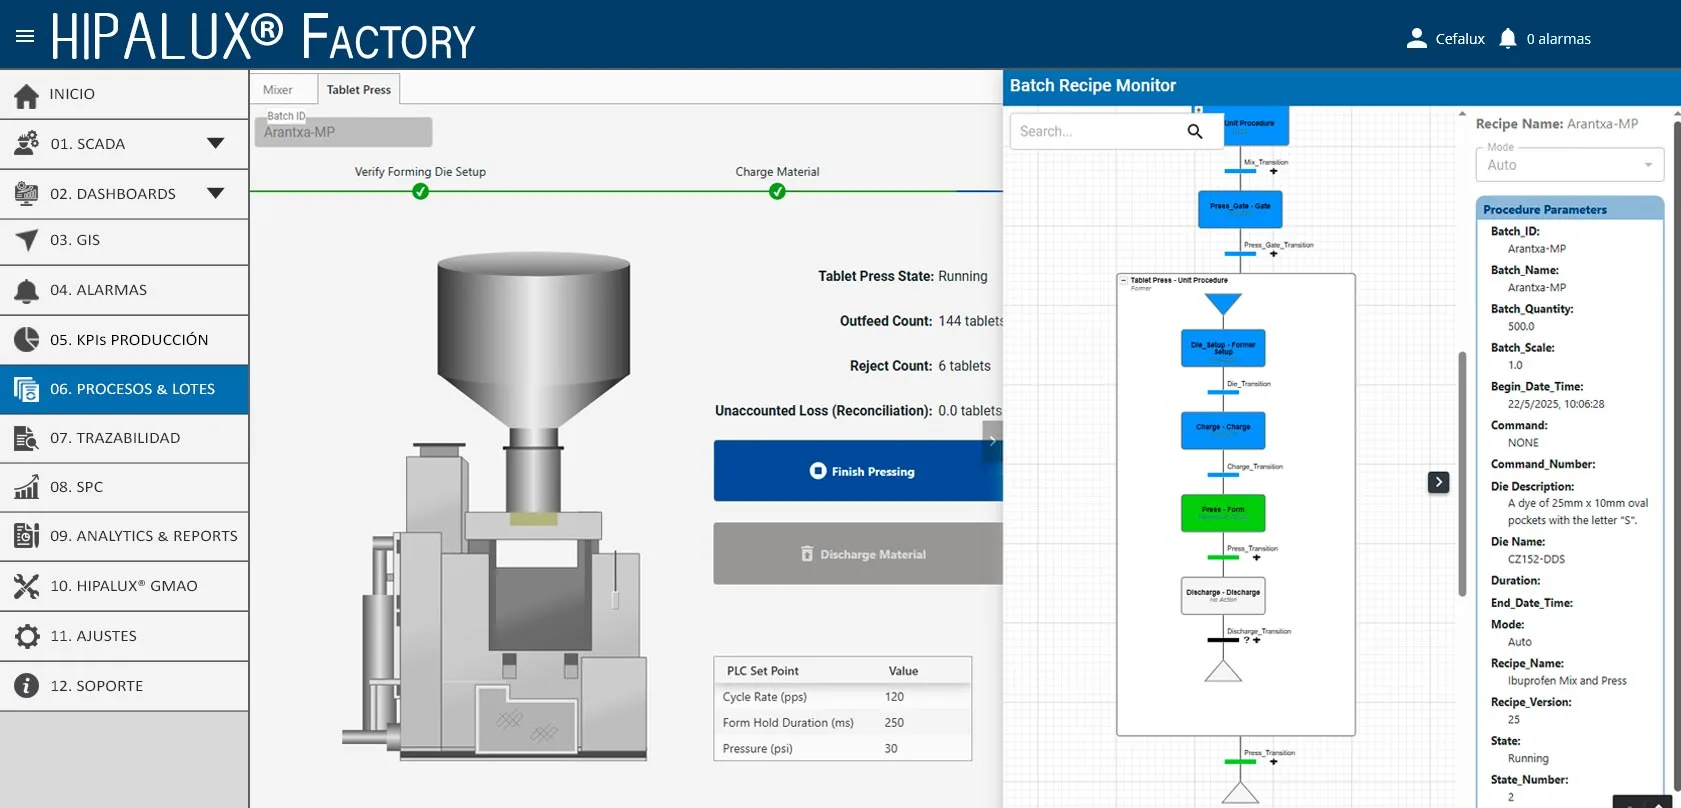Click the Batch_Quantity value 500.0
1681x808 pixels.
pyautogui.click(x=1521, y=326)
